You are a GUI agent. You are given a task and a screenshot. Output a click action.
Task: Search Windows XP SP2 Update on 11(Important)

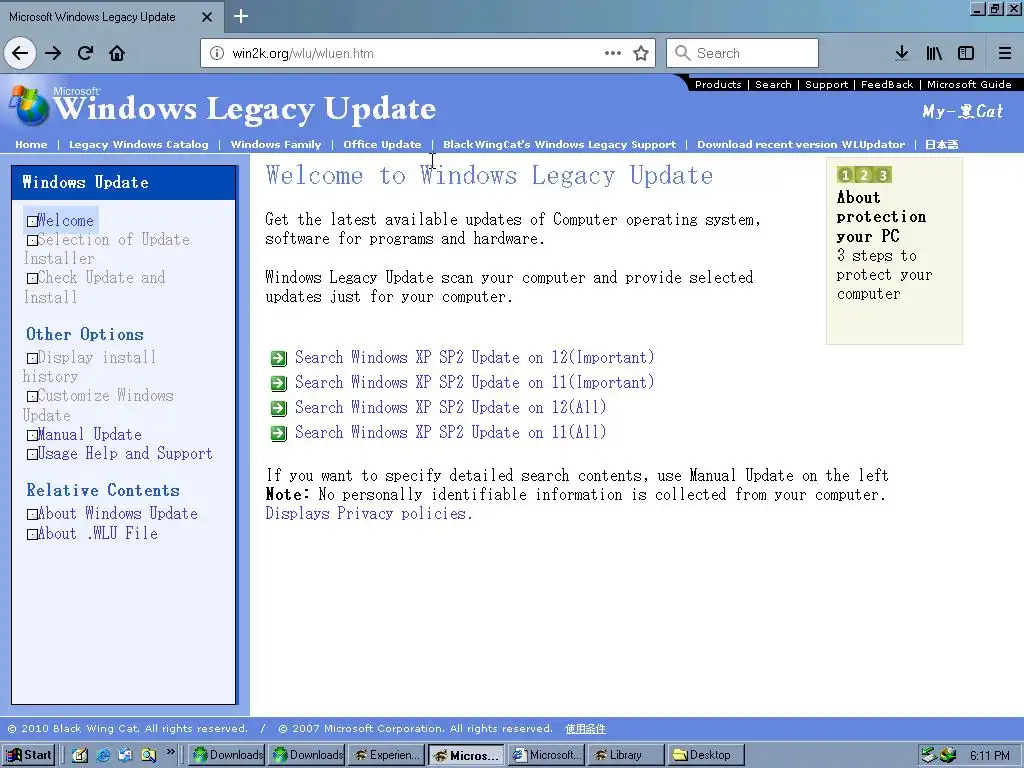click(474, 382)
